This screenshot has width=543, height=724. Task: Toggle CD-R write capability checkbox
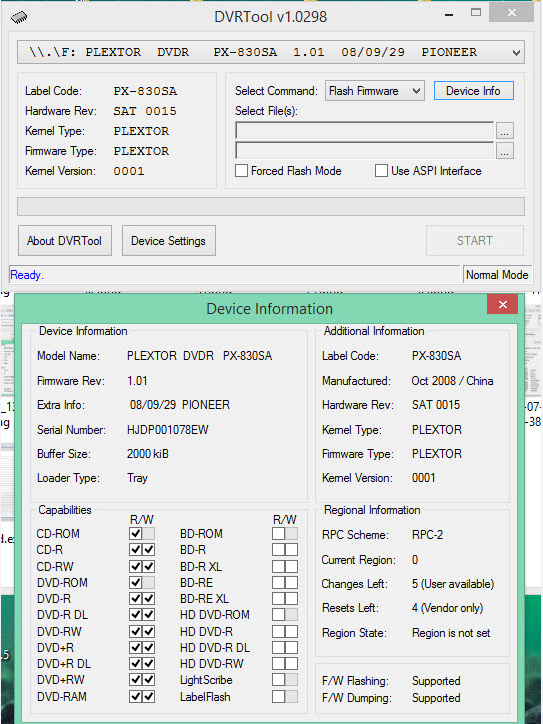149,550
